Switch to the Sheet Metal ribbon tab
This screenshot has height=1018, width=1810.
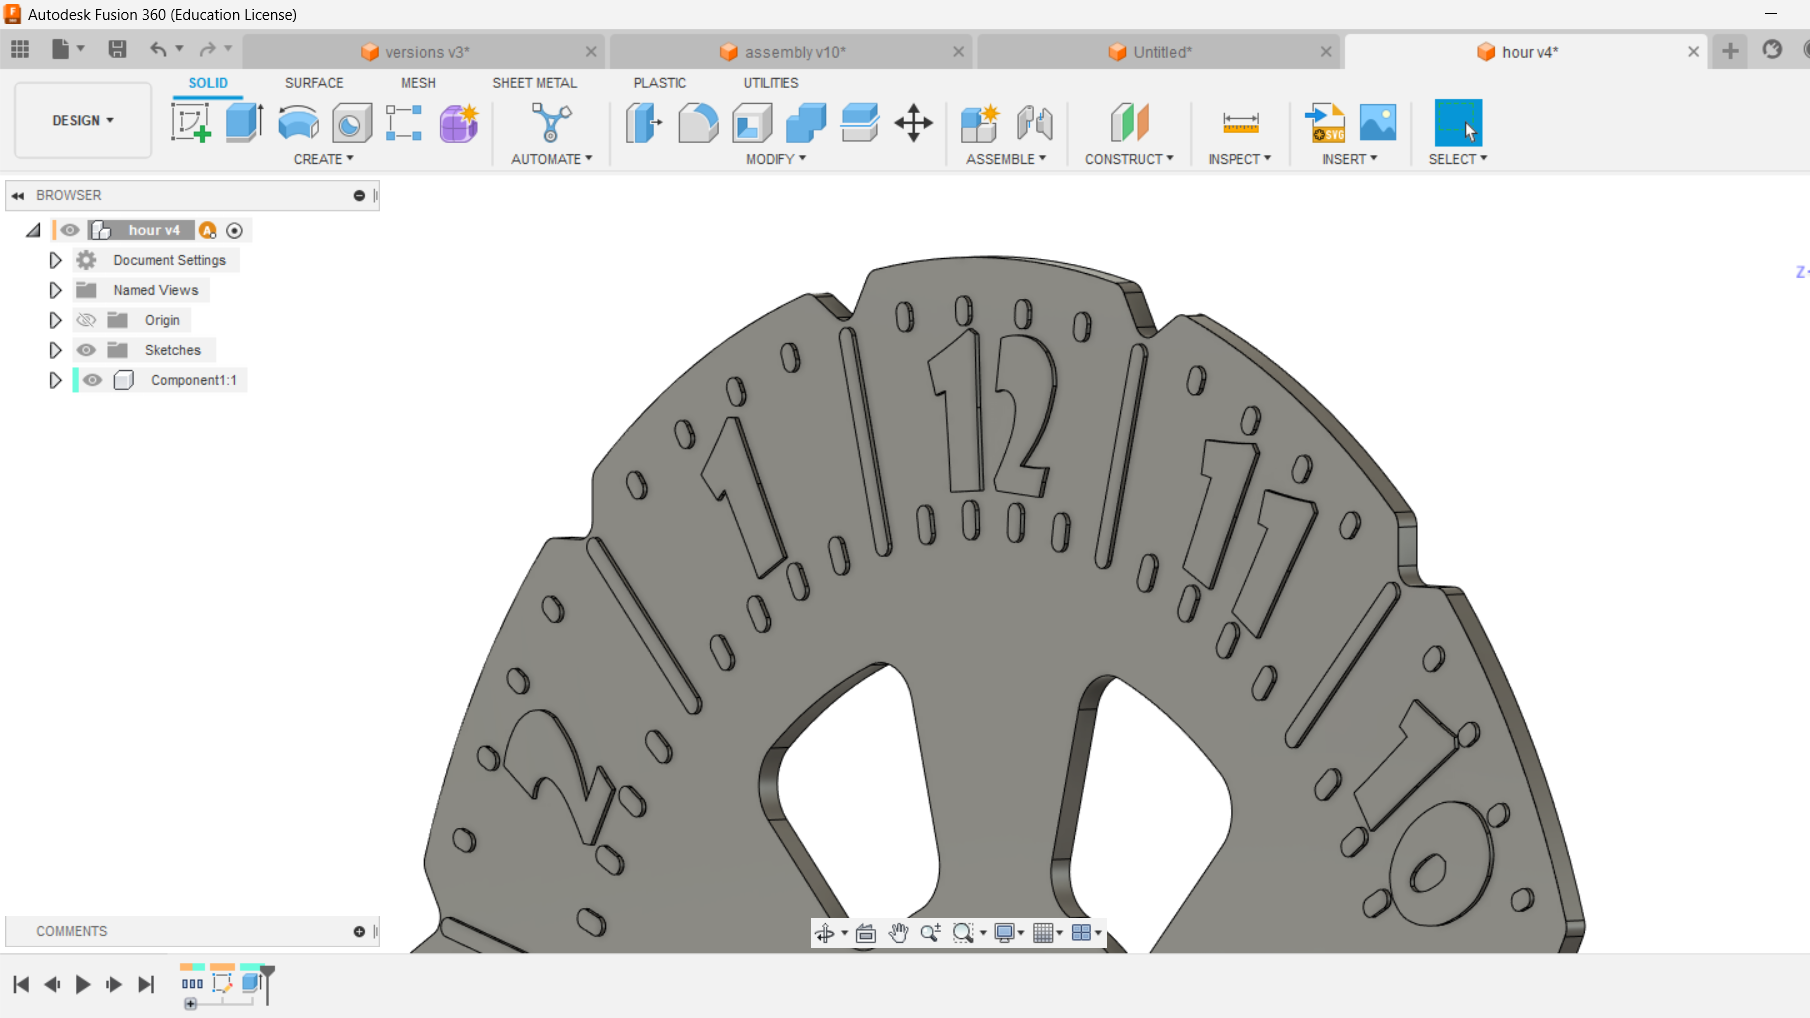tap(535, 83)
